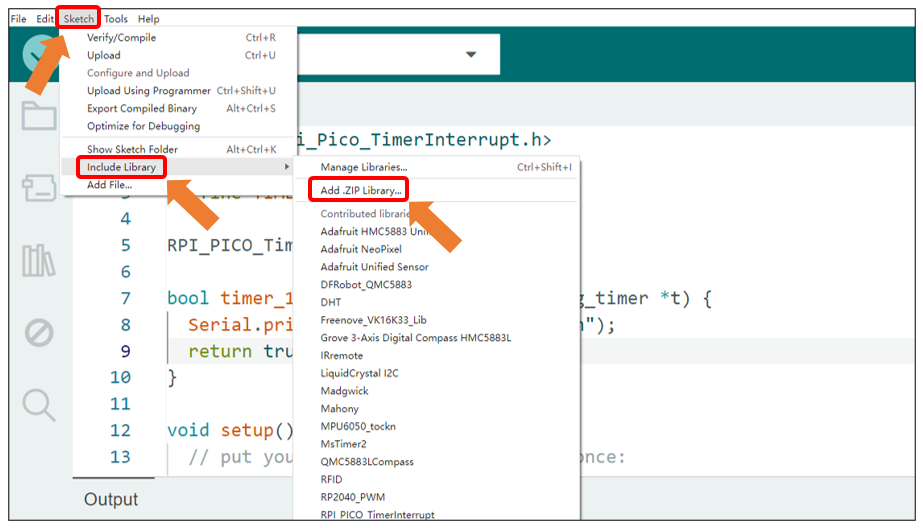Expand the board selector dropdown arrow
The image size is (923, 528).
pos(471,55)
